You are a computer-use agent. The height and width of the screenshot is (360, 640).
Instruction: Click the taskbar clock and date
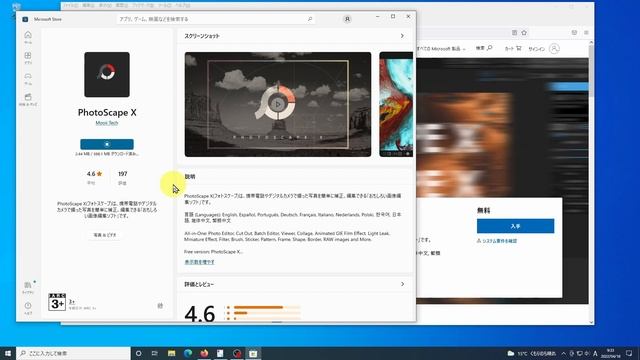point(611,353)
